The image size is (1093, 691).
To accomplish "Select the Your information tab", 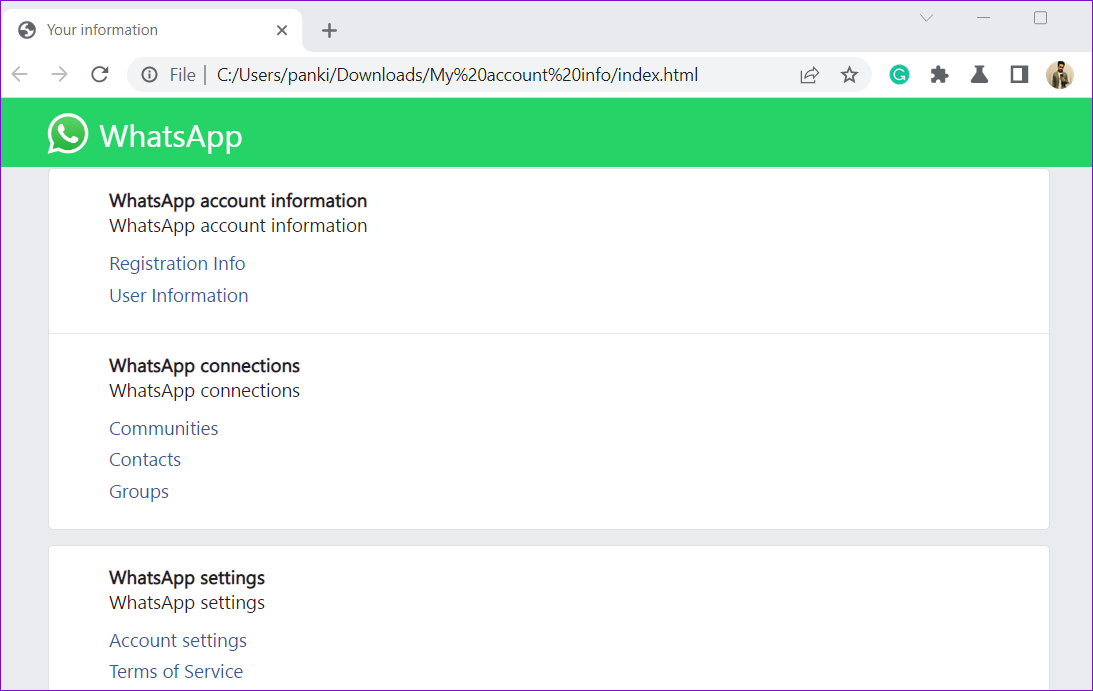I will coord(152,30).
